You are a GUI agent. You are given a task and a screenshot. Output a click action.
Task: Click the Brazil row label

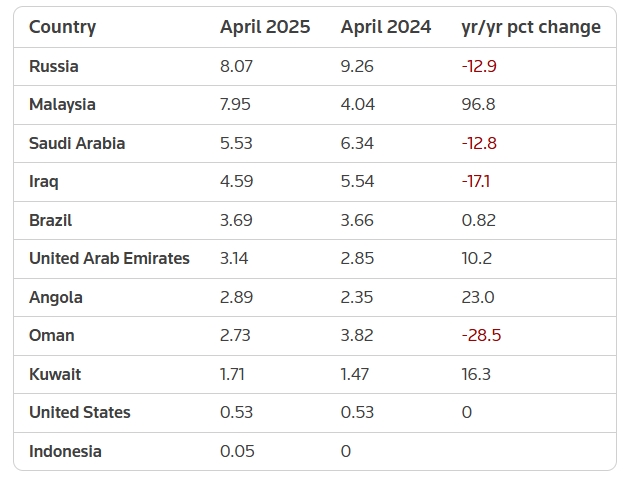click(50, 220)
